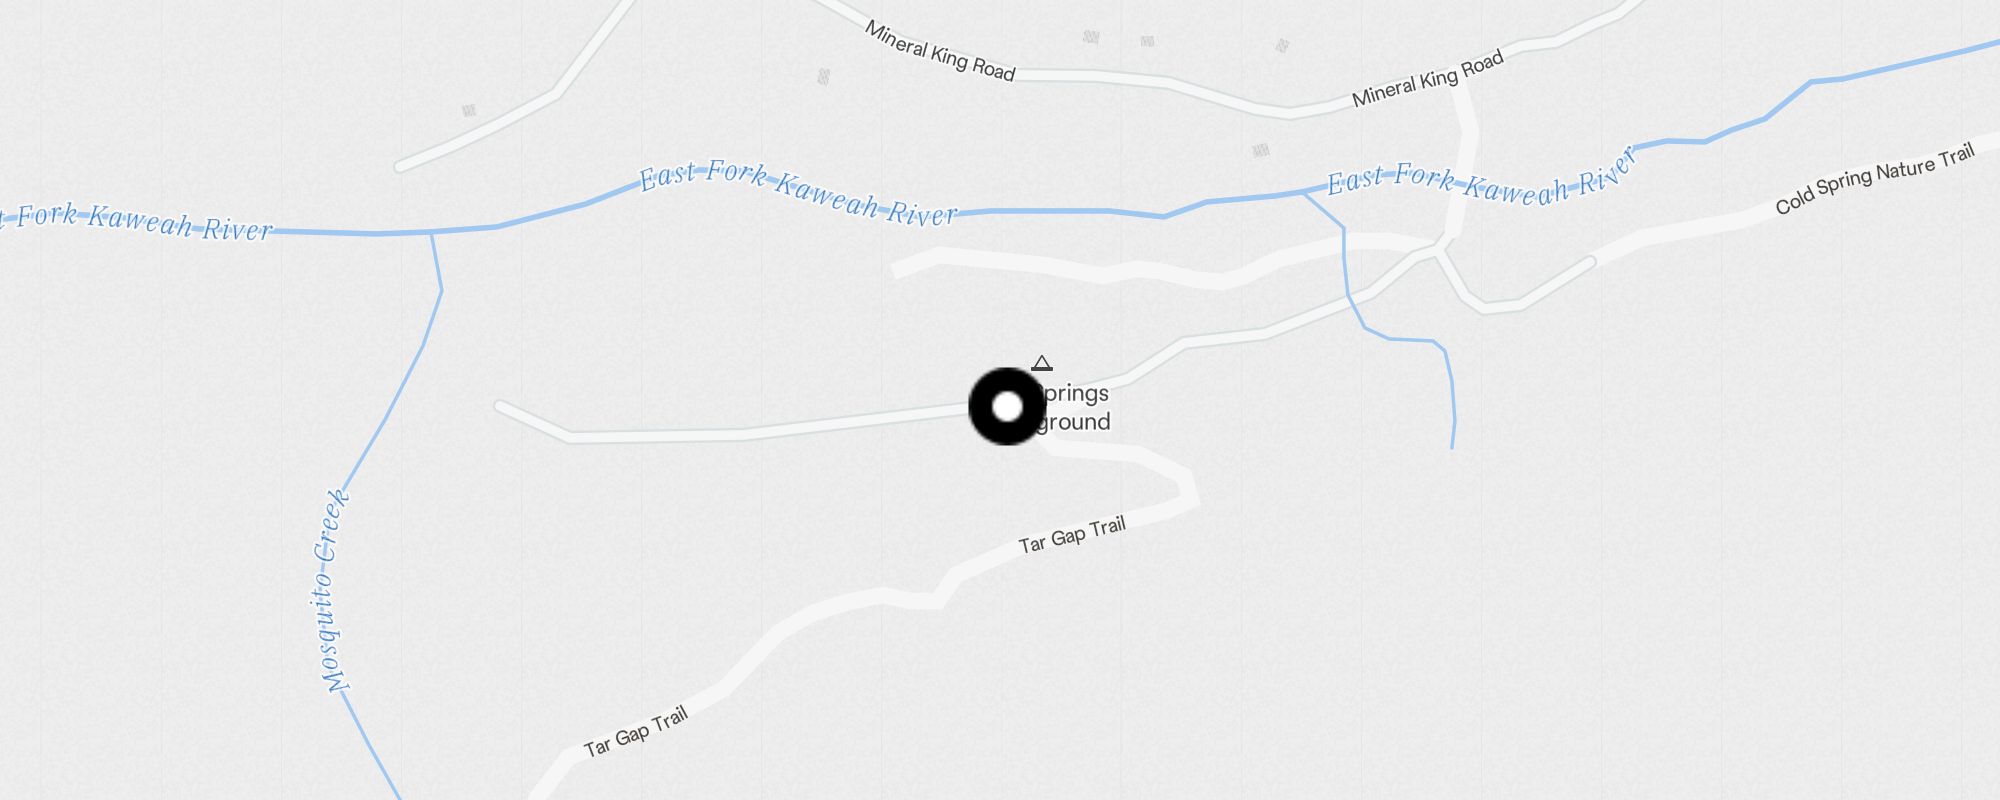This screenshot has height=800, width=2000.
Task: Click the Cold Spring Nature Trail label
Action: [x=1875, y=179]
